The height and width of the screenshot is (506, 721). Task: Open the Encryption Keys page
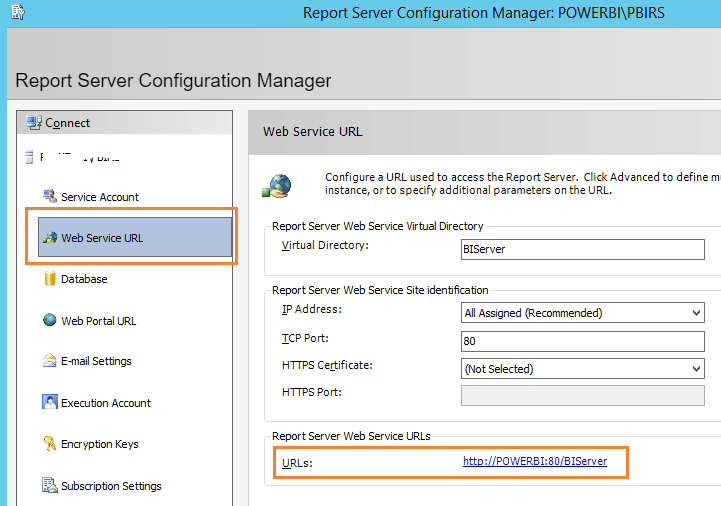click(100, 444)
